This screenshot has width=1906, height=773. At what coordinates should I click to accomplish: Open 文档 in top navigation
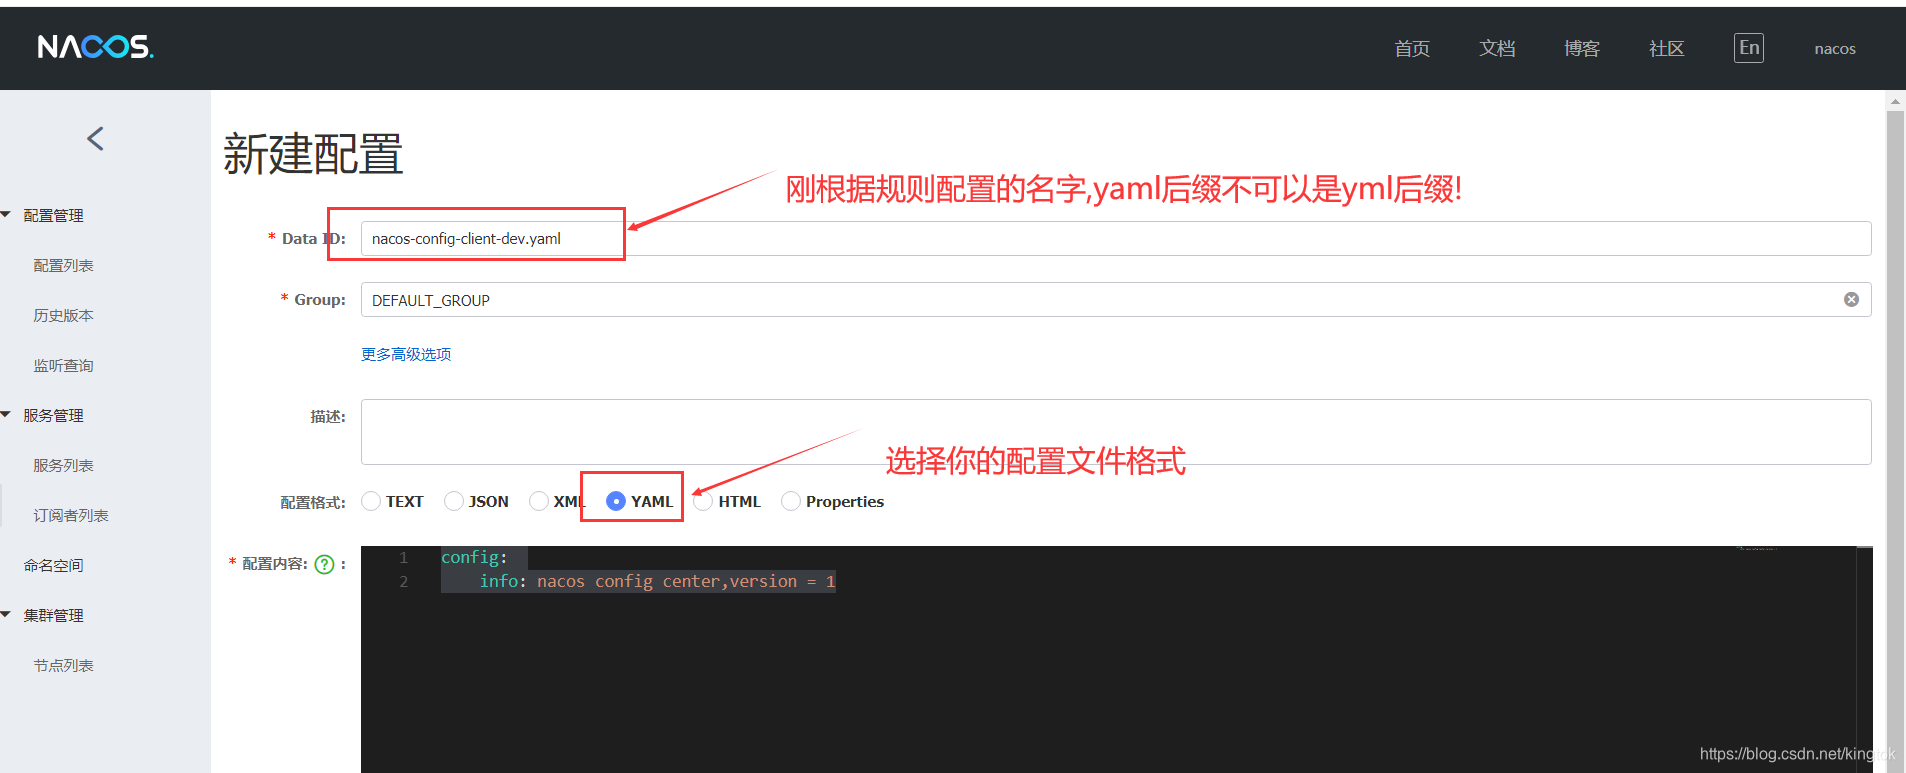pos(1497,48)
